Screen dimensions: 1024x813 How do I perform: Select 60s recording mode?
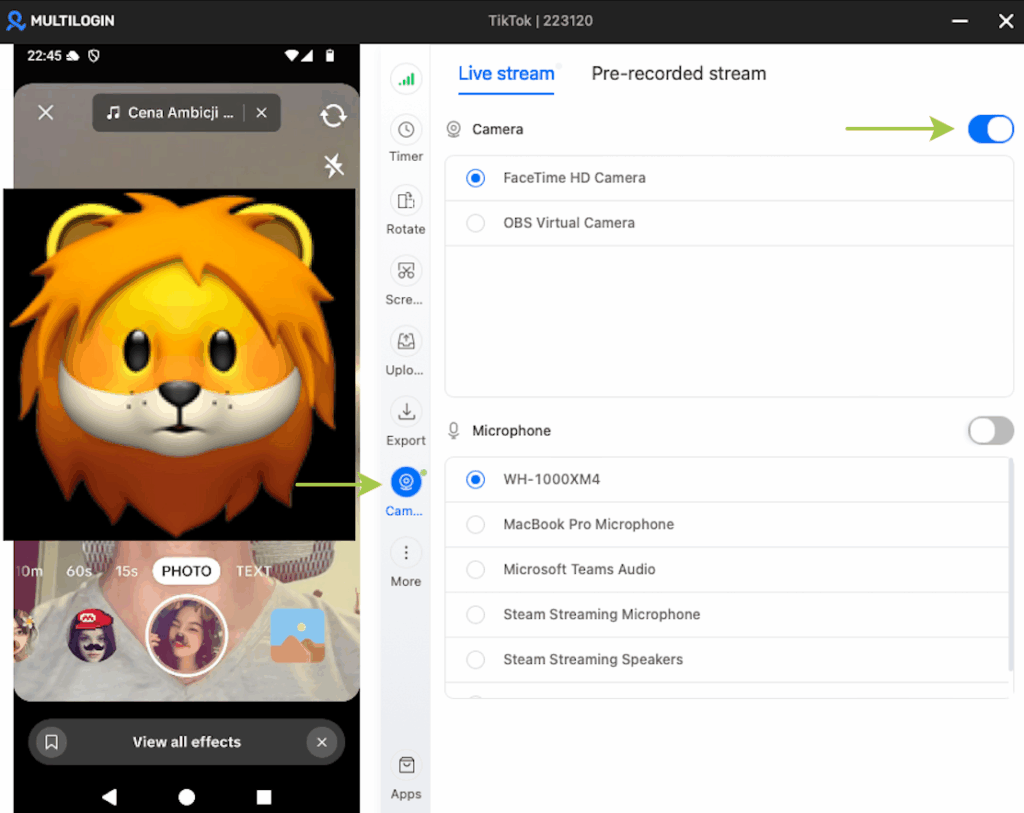(79, 571)
